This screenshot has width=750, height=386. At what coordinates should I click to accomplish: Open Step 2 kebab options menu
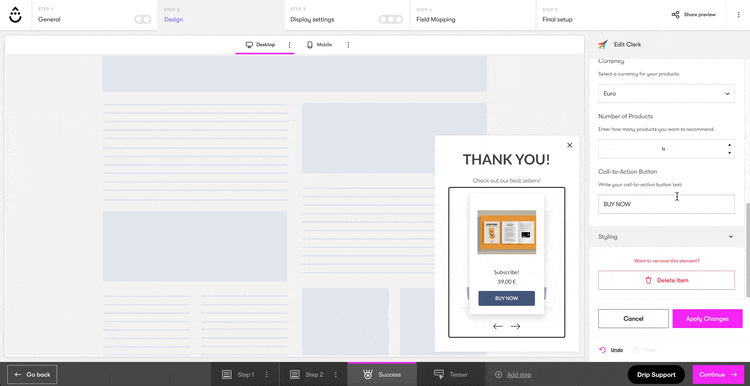click(x=336, y=375)
